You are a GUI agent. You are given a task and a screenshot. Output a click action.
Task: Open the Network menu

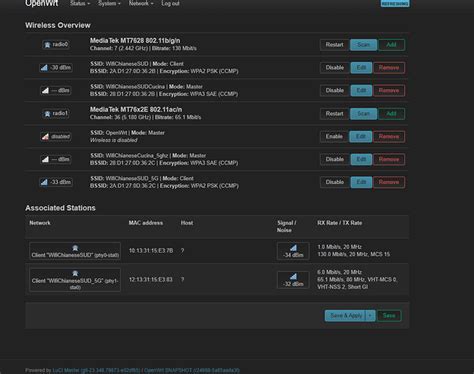pyautogui.click(x=141, y=3)
